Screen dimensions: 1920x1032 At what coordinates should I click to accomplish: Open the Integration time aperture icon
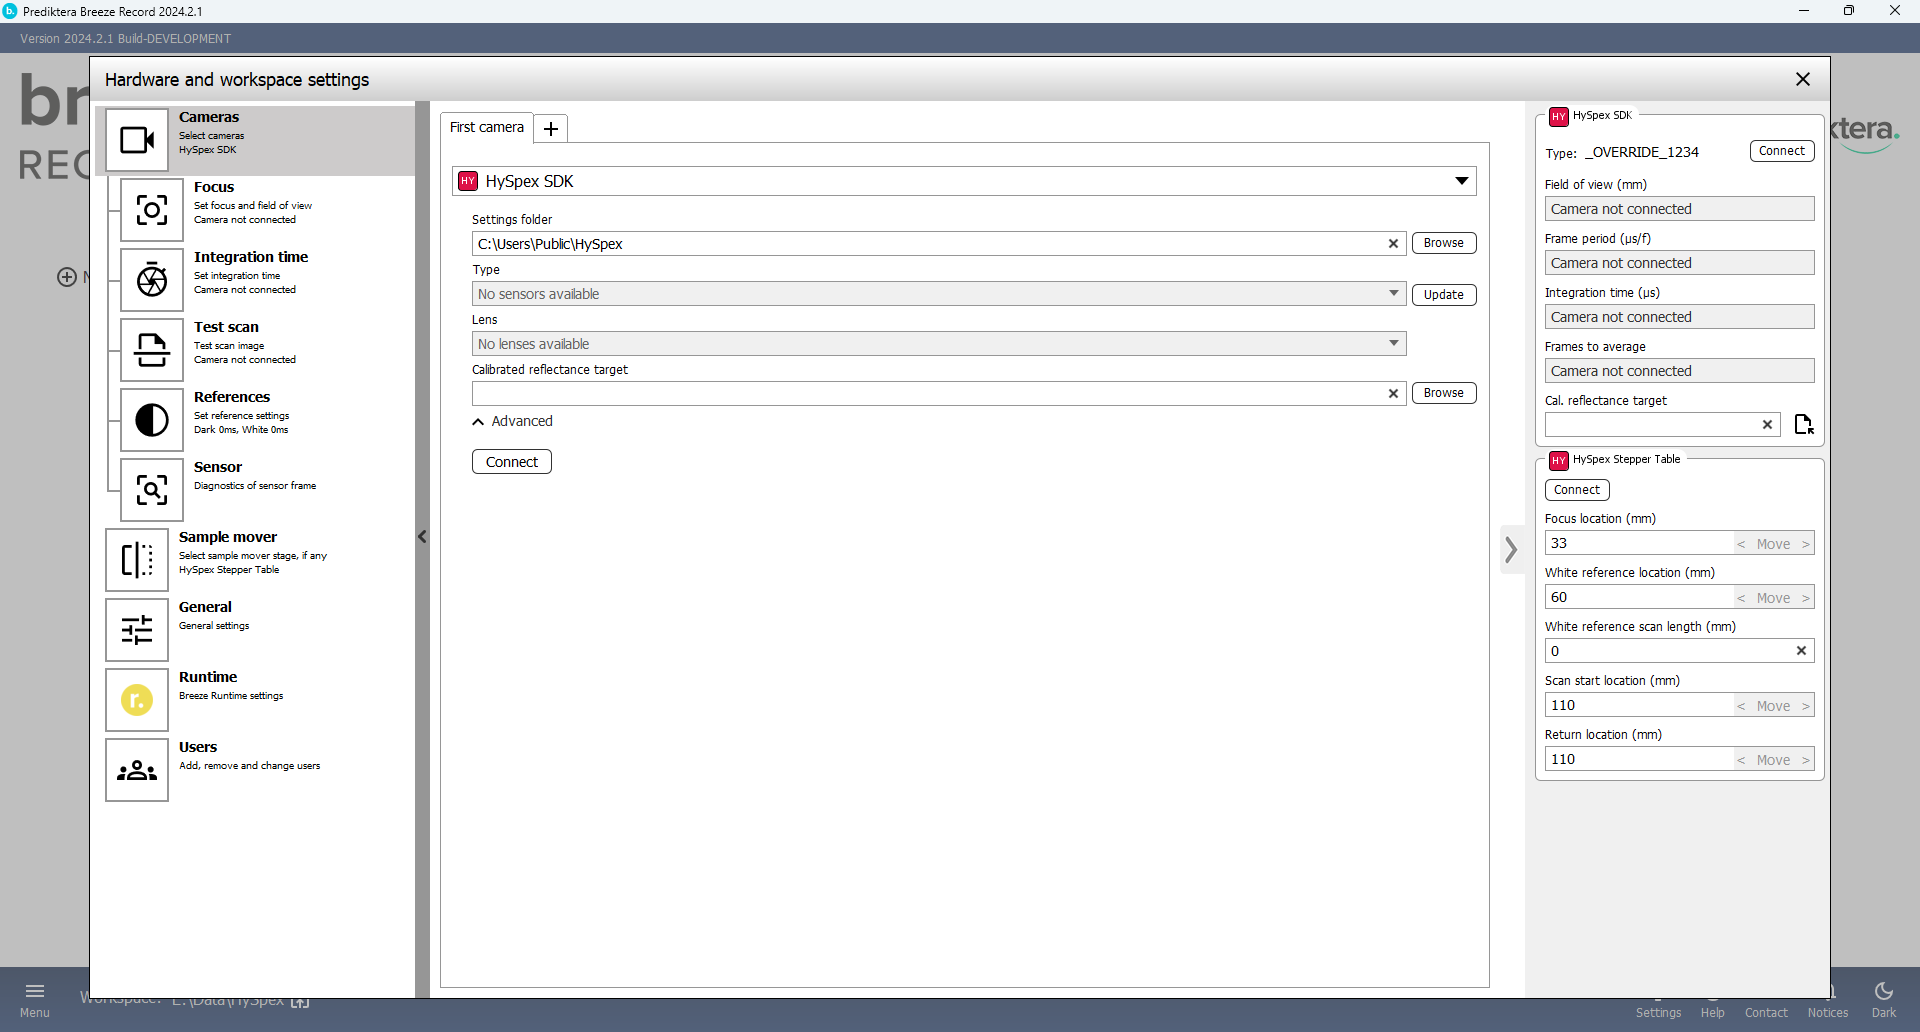pyautogui.click(x=152, y=280)
